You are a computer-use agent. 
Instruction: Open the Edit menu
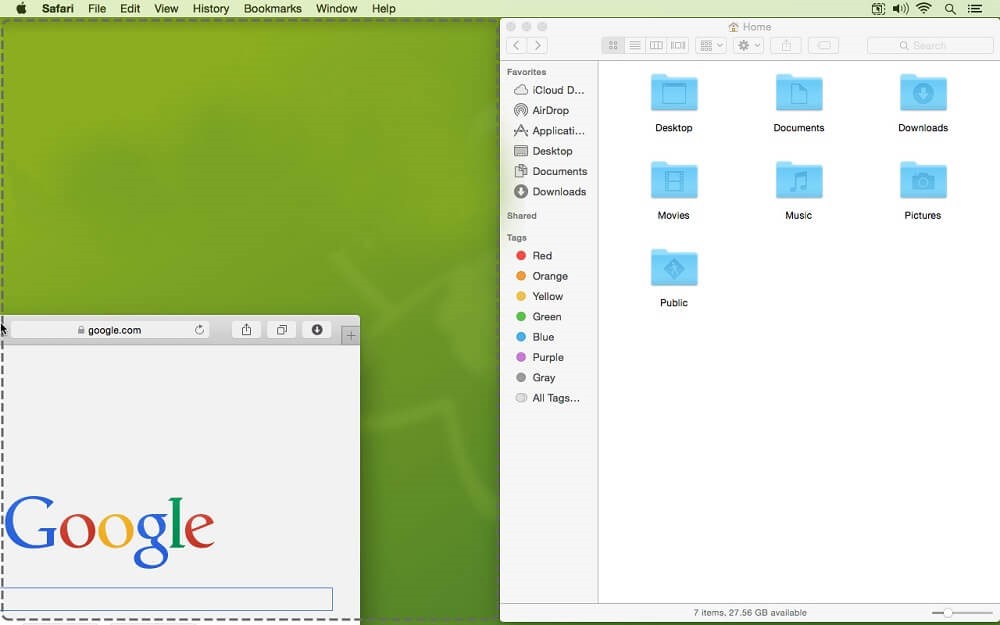(x=130, y=8)
